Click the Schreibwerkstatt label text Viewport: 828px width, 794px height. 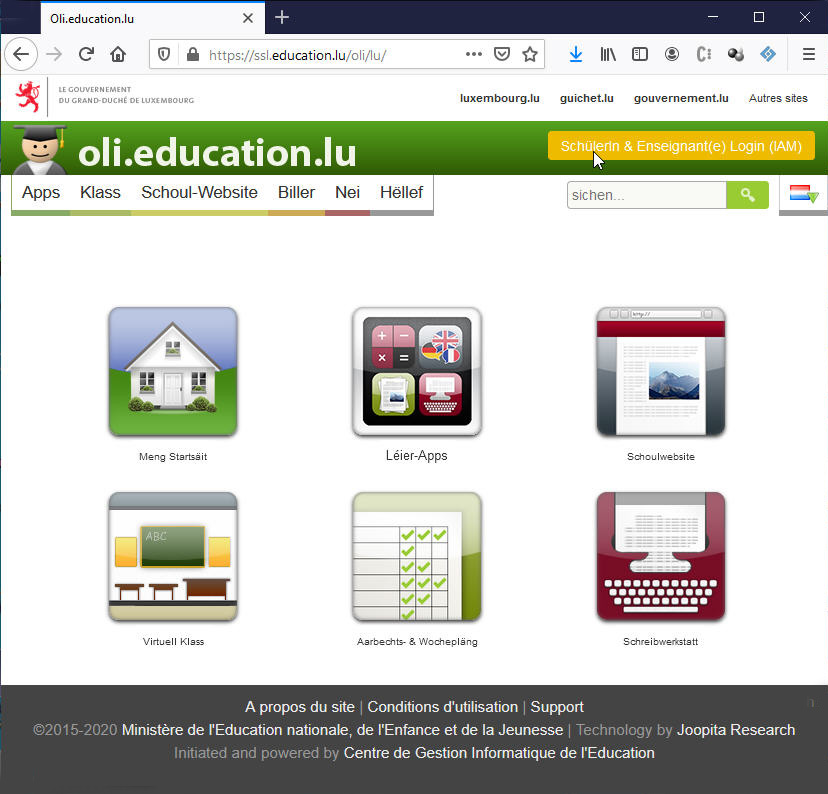click(x=661, y=641)
